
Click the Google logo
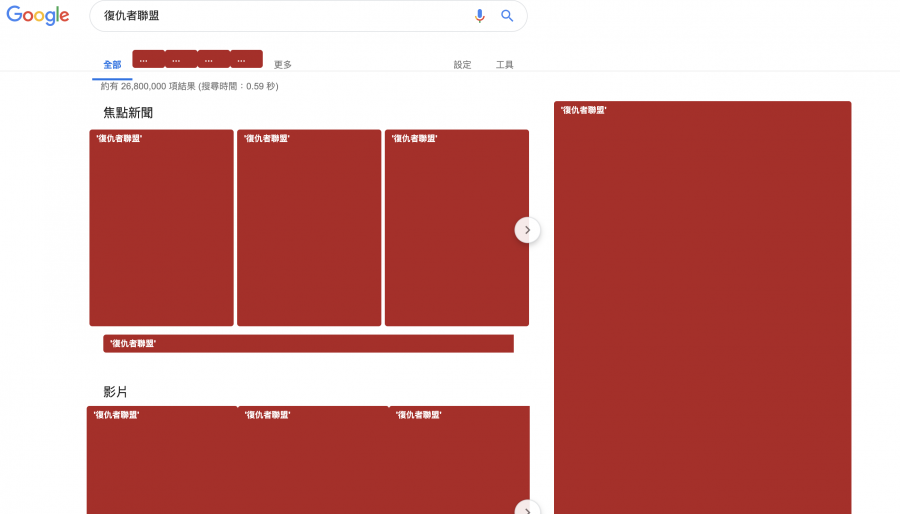[38, 16]
